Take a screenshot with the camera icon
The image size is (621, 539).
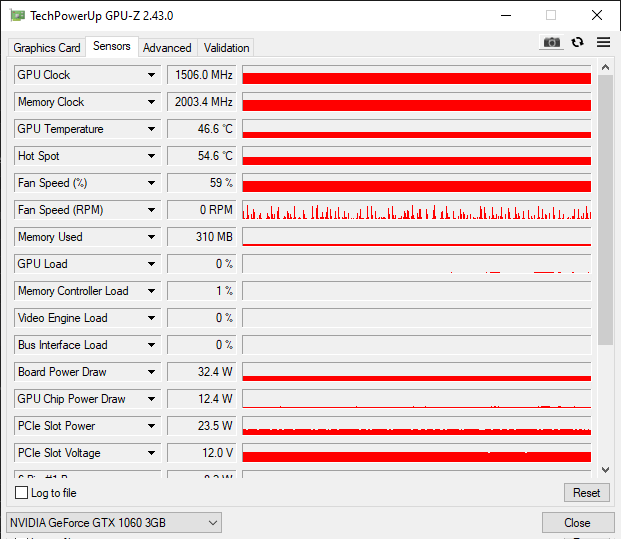(551, 42)
